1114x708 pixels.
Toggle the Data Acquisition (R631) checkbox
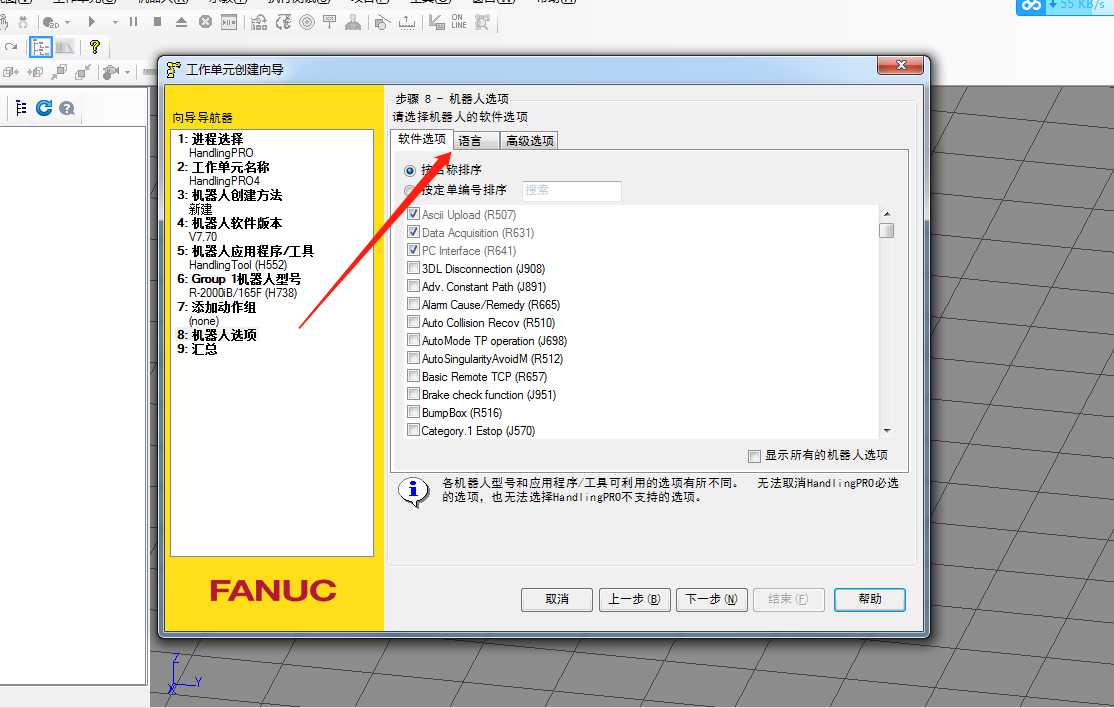pos(413,232)
